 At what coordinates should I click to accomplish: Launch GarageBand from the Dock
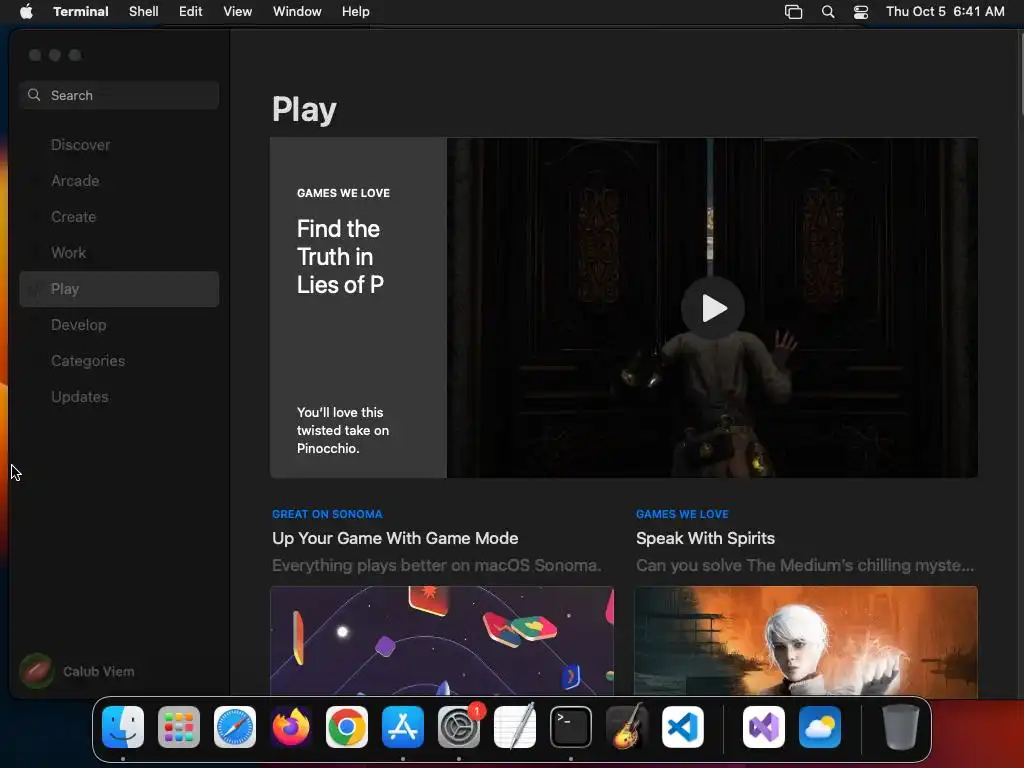627,727
